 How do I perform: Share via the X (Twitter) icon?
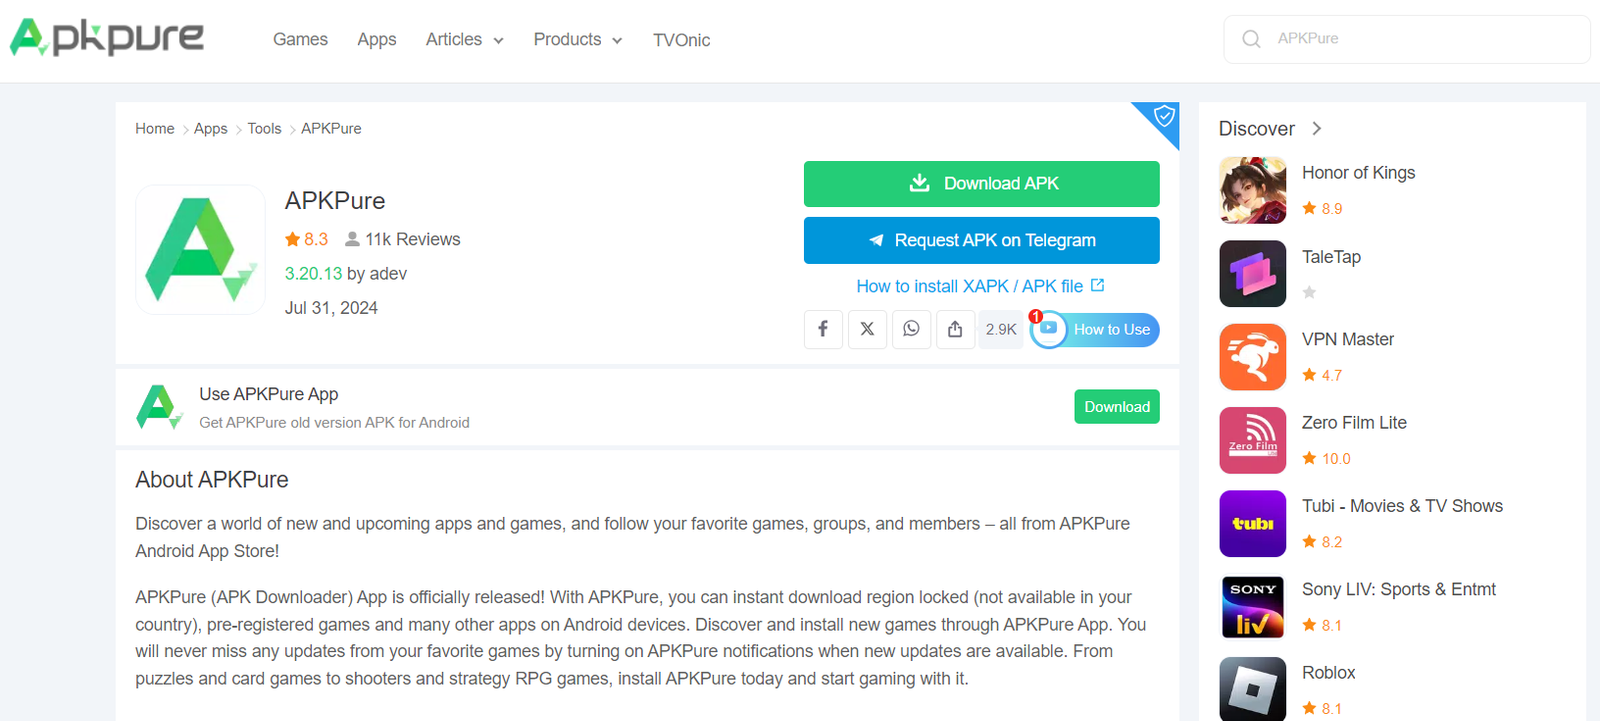pos(867,329)
